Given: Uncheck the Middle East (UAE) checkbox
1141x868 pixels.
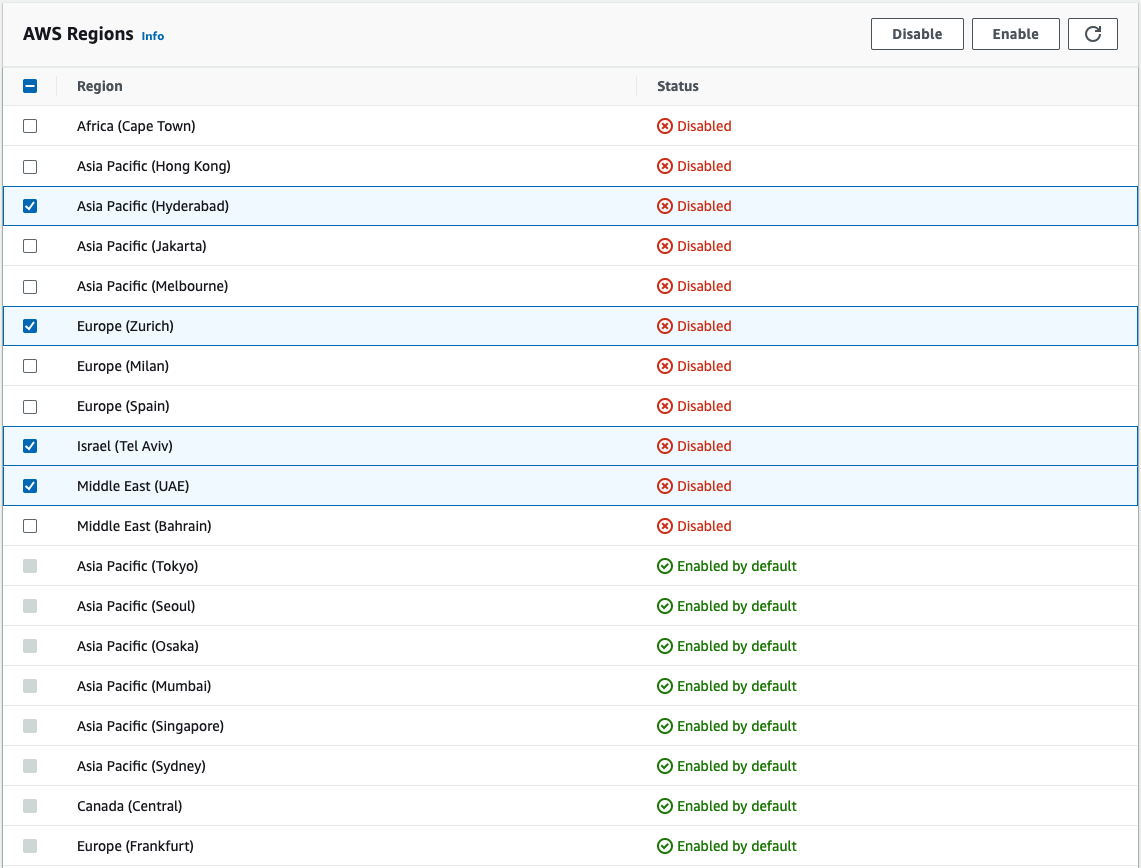Looking at the screenshot, I should pyautogui.click(x=30, y=486).
